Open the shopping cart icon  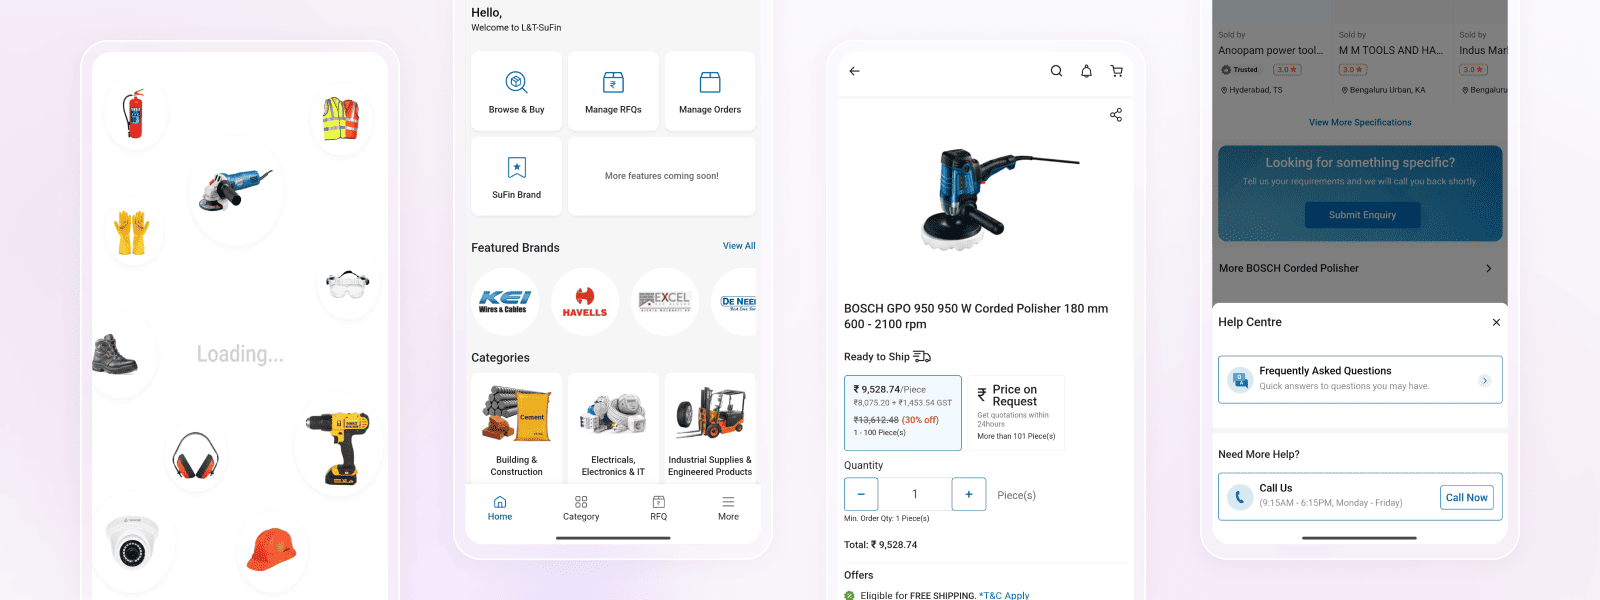pos(1116,71)
